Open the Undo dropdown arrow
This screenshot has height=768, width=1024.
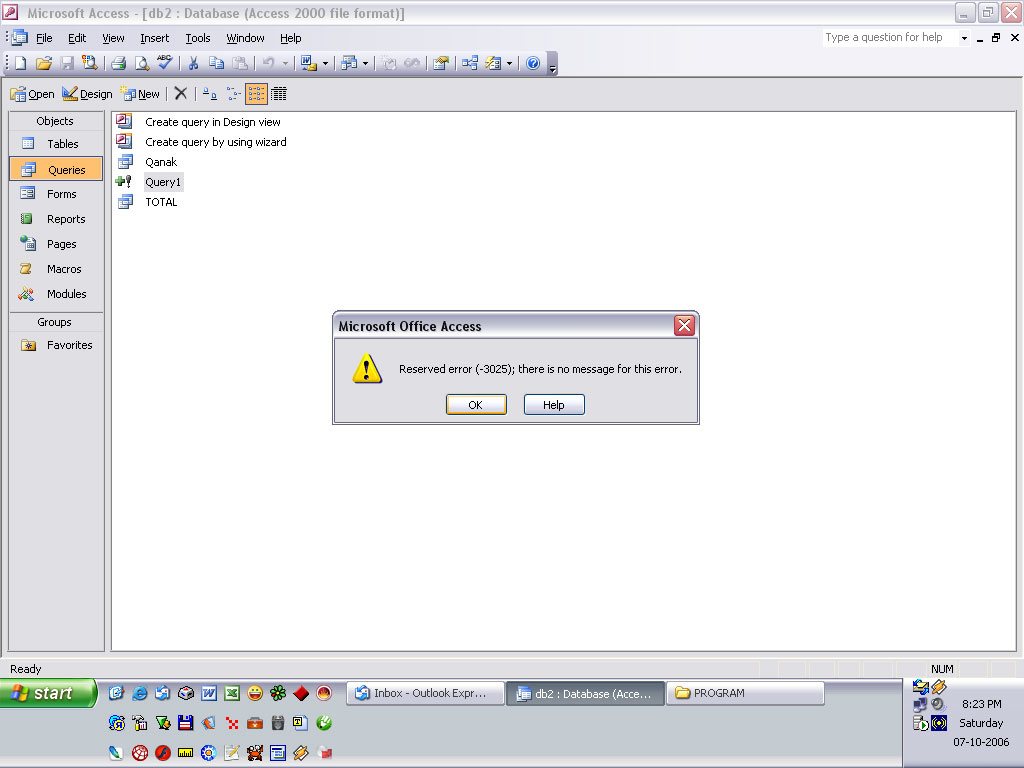285,63
